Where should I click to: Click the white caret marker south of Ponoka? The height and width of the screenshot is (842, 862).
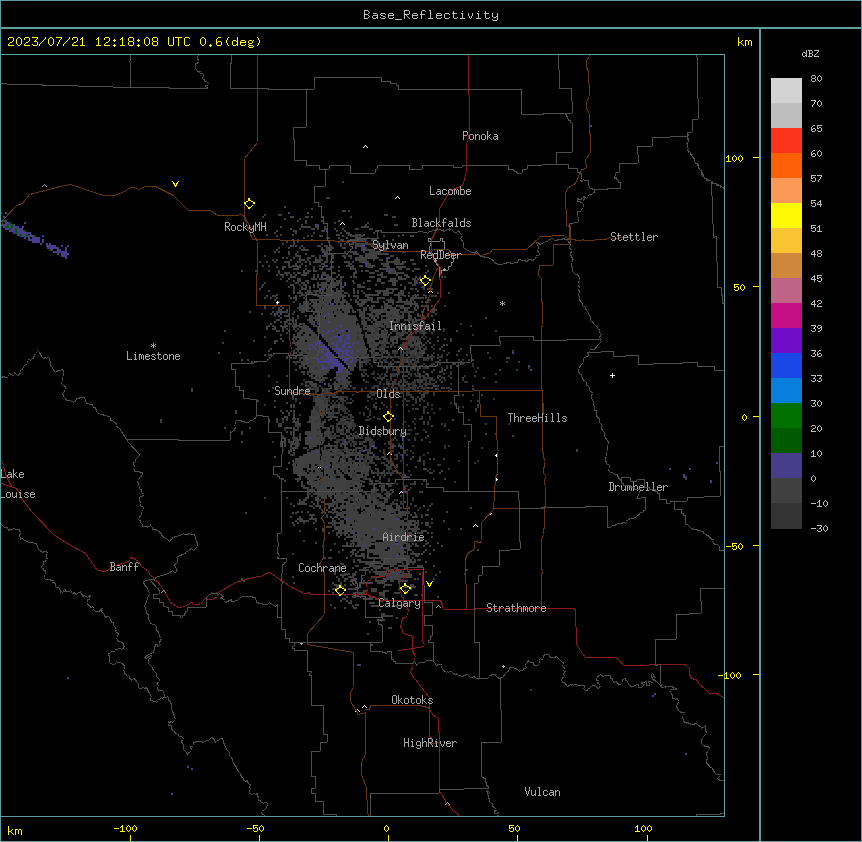tap(365, 147)
